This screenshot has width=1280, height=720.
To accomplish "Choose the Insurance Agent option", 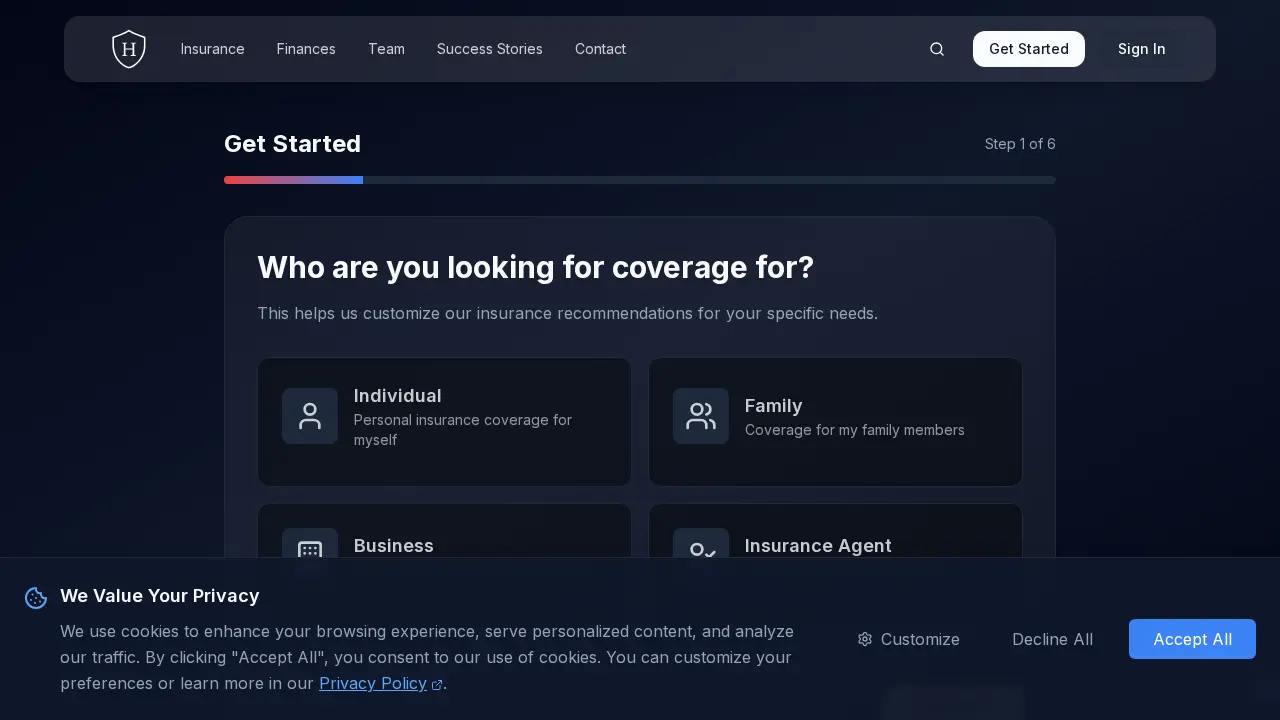I will point(835,531).
